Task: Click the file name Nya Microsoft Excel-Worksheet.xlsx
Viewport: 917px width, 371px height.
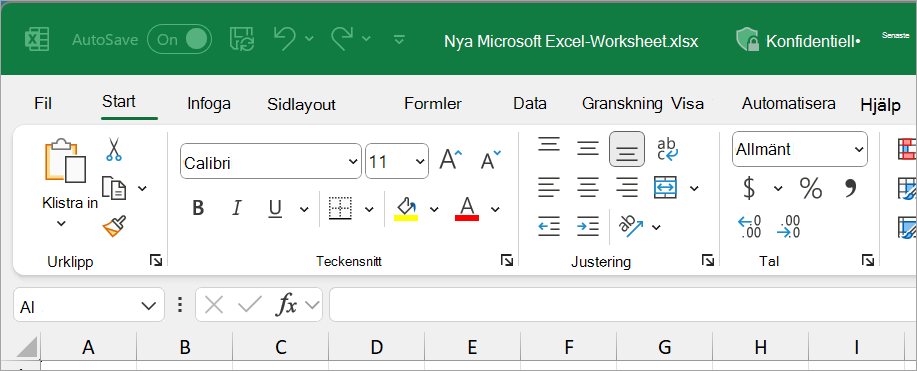Action: click(x=571, y=42)
